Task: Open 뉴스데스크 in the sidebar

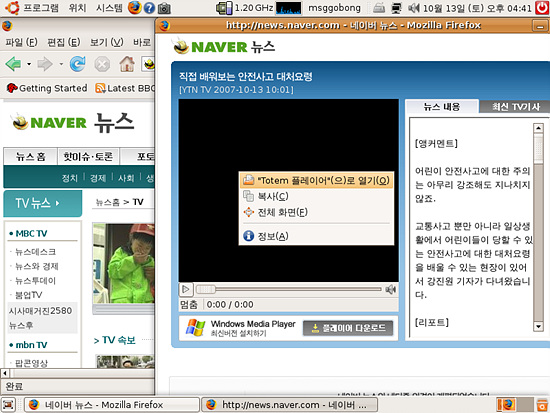Action: point(35,252)
